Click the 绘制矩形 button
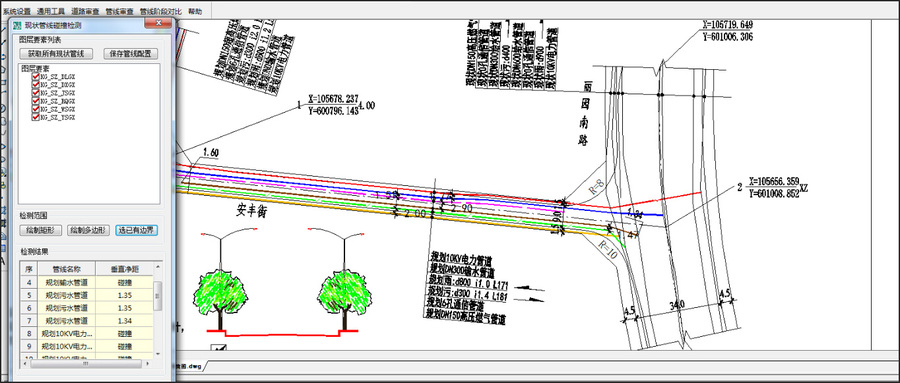 [x=40, y=230]
